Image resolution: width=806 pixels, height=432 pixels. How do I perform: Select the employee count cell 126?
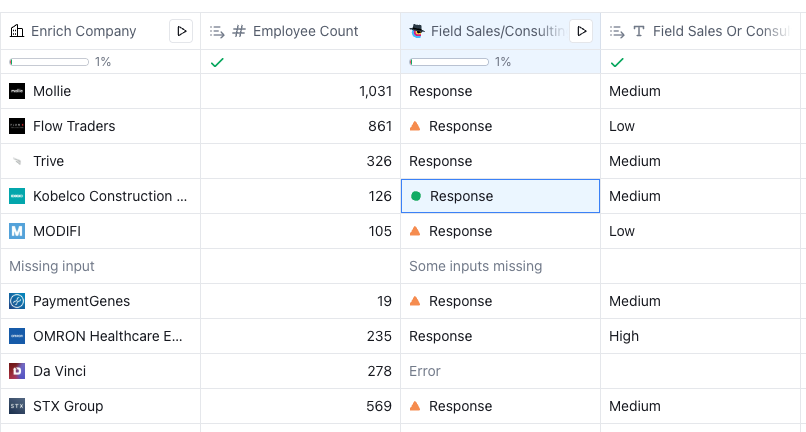[x=300, y=196]
